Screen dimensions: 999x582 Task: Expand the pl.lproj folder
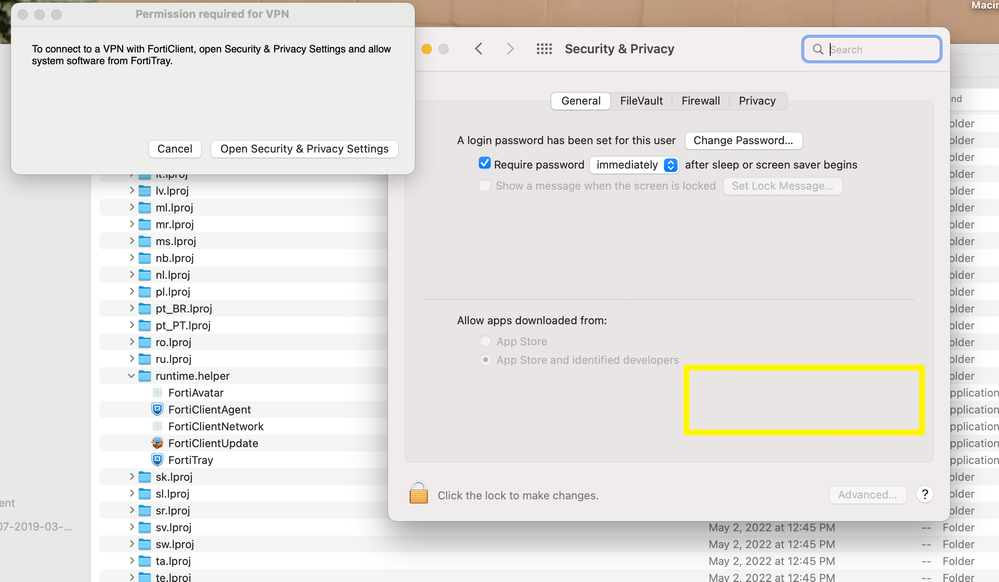(x=131, y=291)
